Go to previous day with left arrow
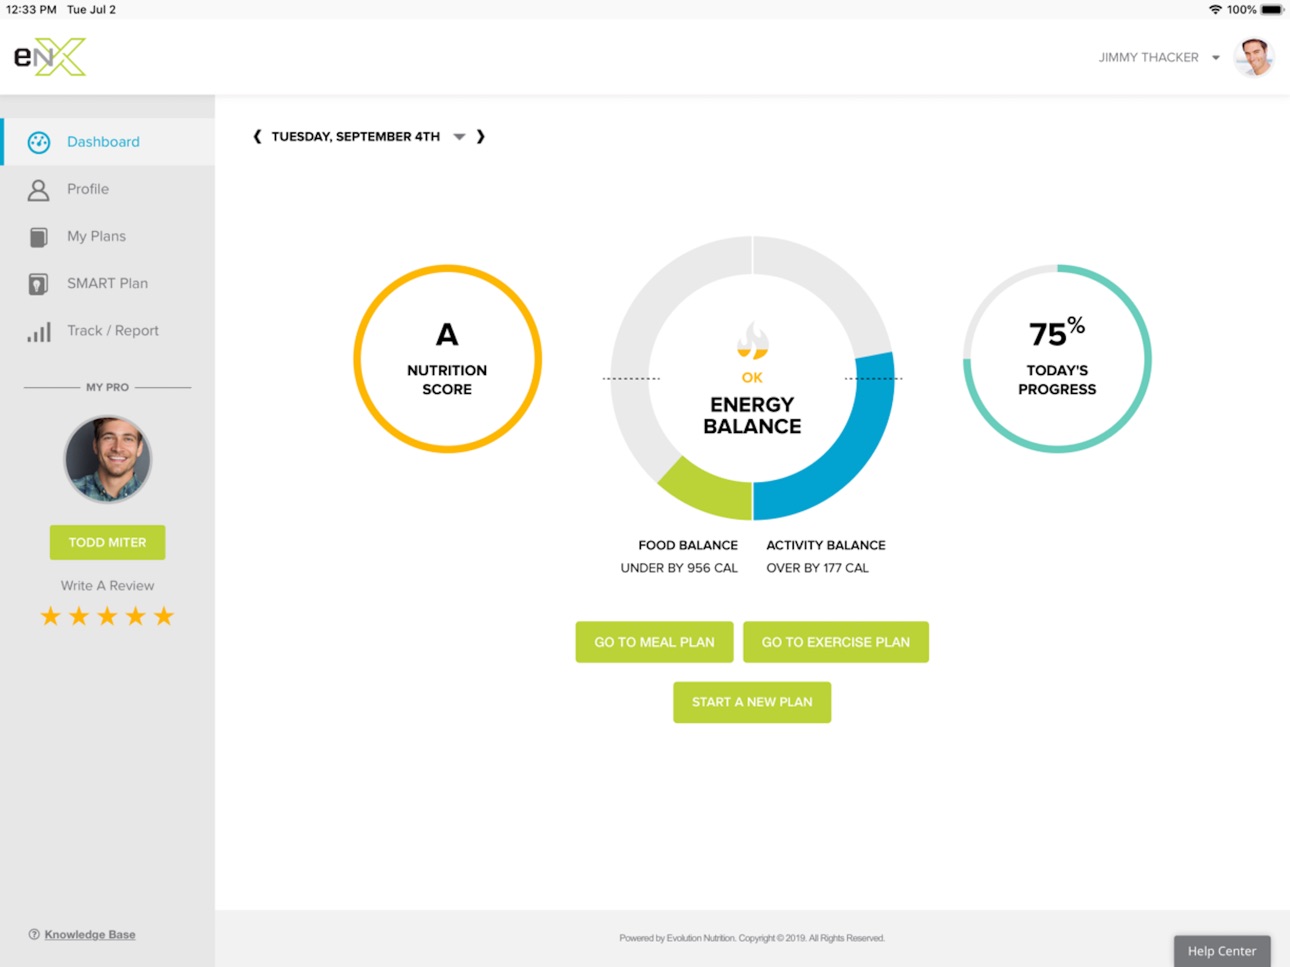This screenshot has width=1290, height=967. pos(257,136)
